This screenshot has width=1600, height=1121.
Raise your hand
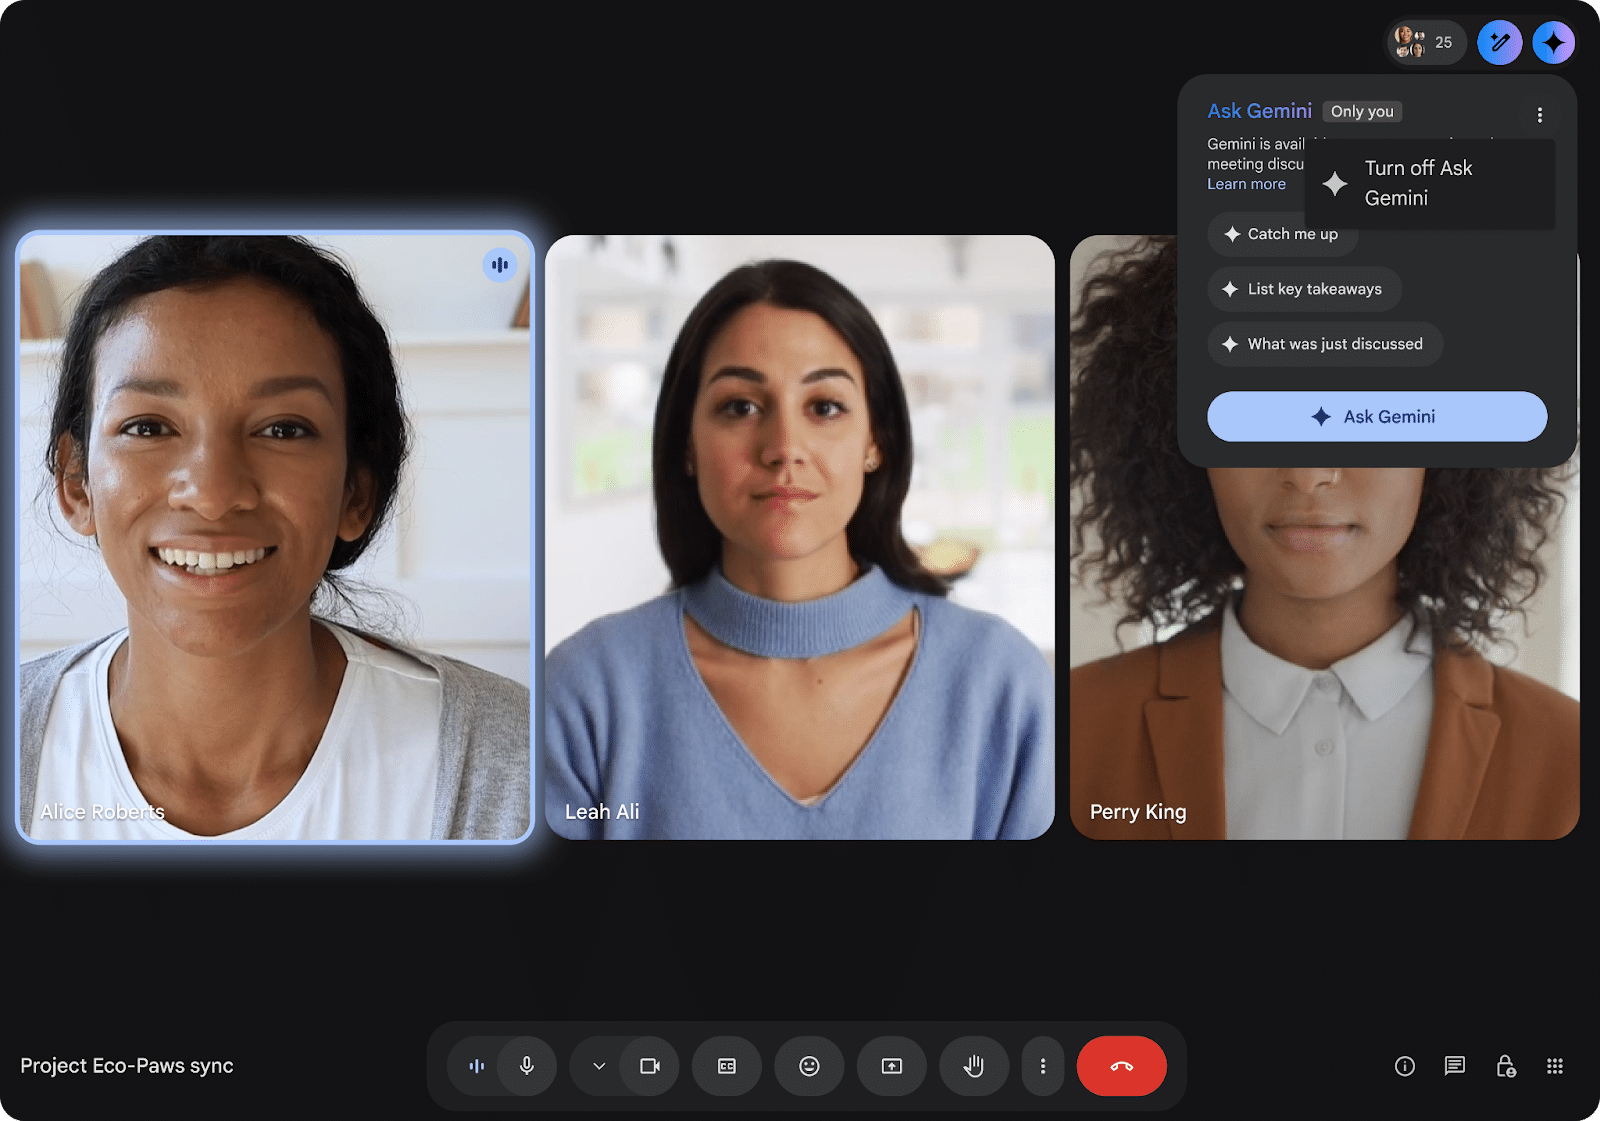tap(973, 1066)
